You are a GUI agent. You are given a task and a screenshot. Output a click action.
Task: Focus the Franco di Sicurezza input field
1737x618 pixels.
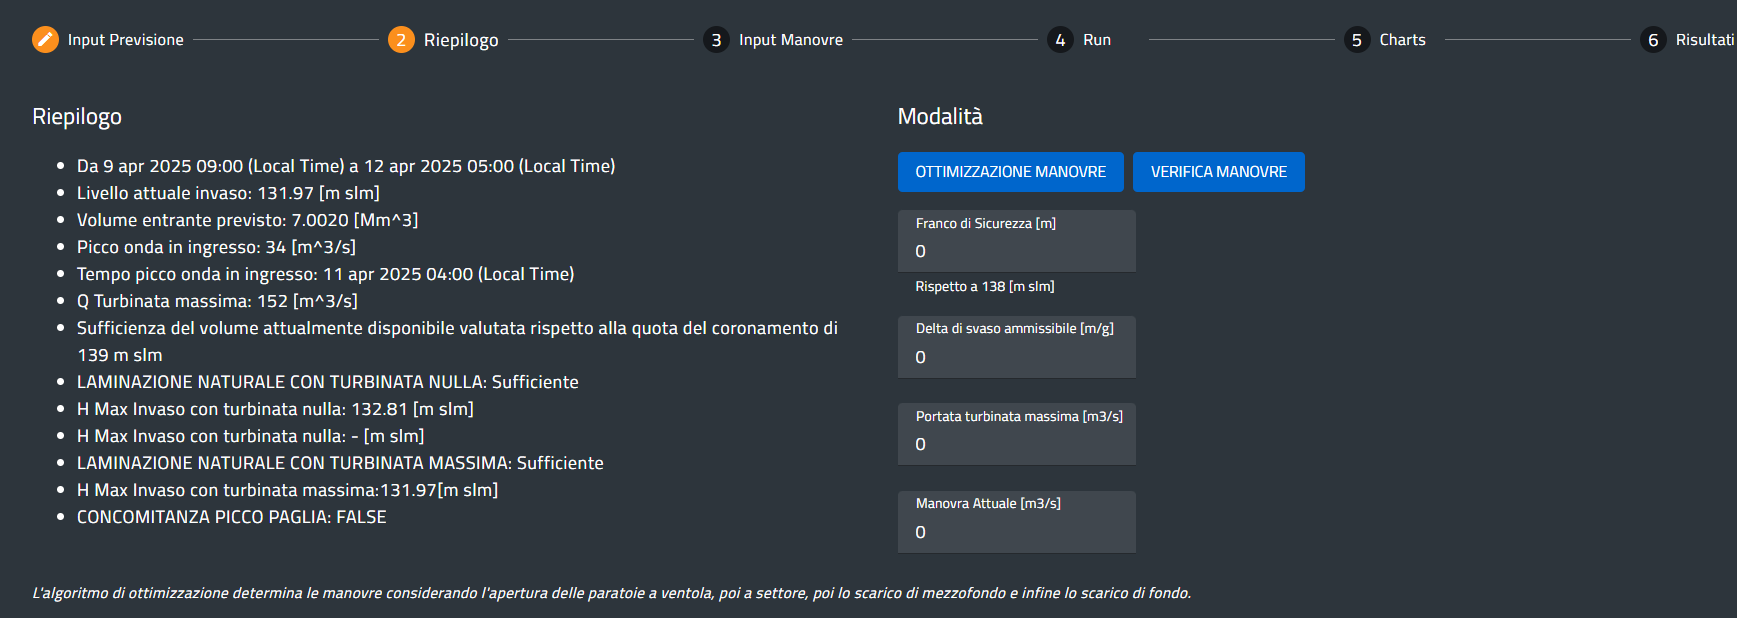1016,251
